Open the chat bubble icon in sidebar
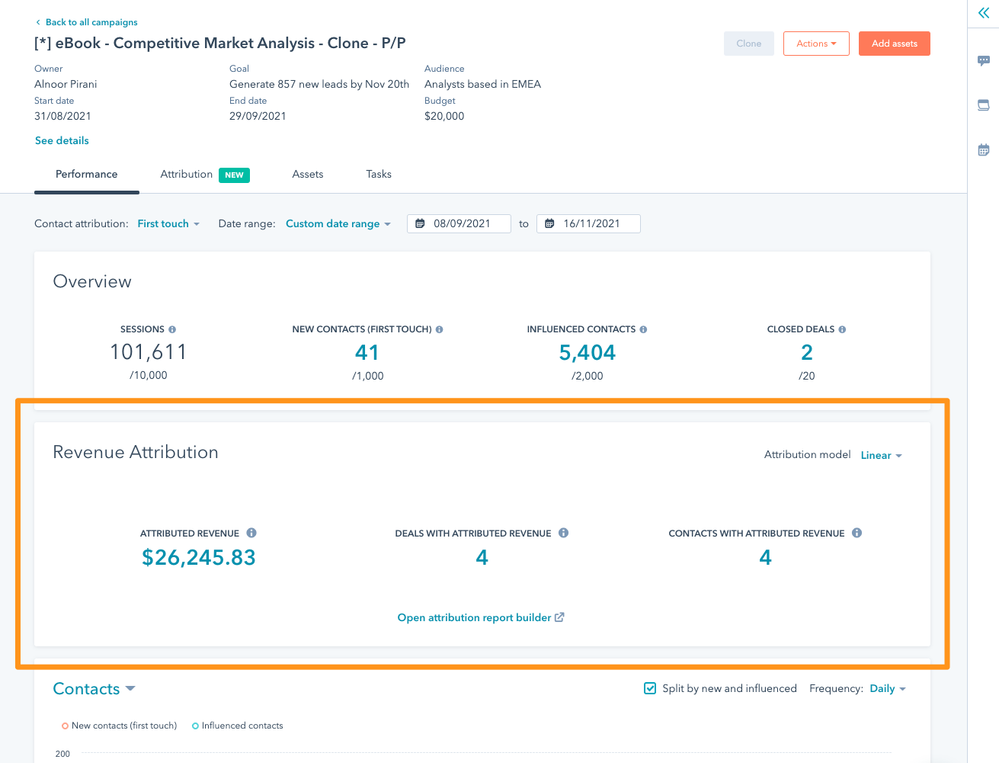The width and height of the screenshot is (999, 763). coord(984,61)
